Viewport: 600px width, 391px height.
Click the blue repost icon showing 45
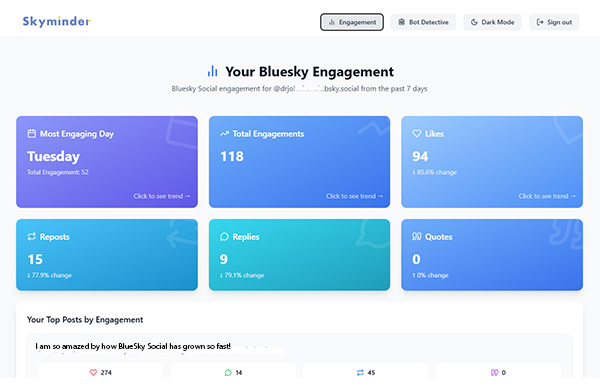click(x=360, y=372)
